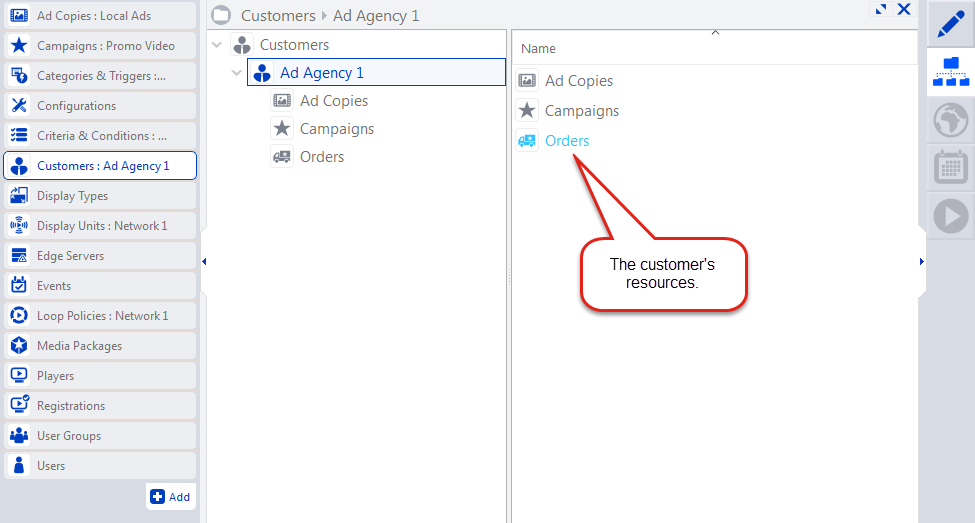Screen dimensions: 975x523
Task: Click the globe map view icon
Action: [x=951, y=120]
